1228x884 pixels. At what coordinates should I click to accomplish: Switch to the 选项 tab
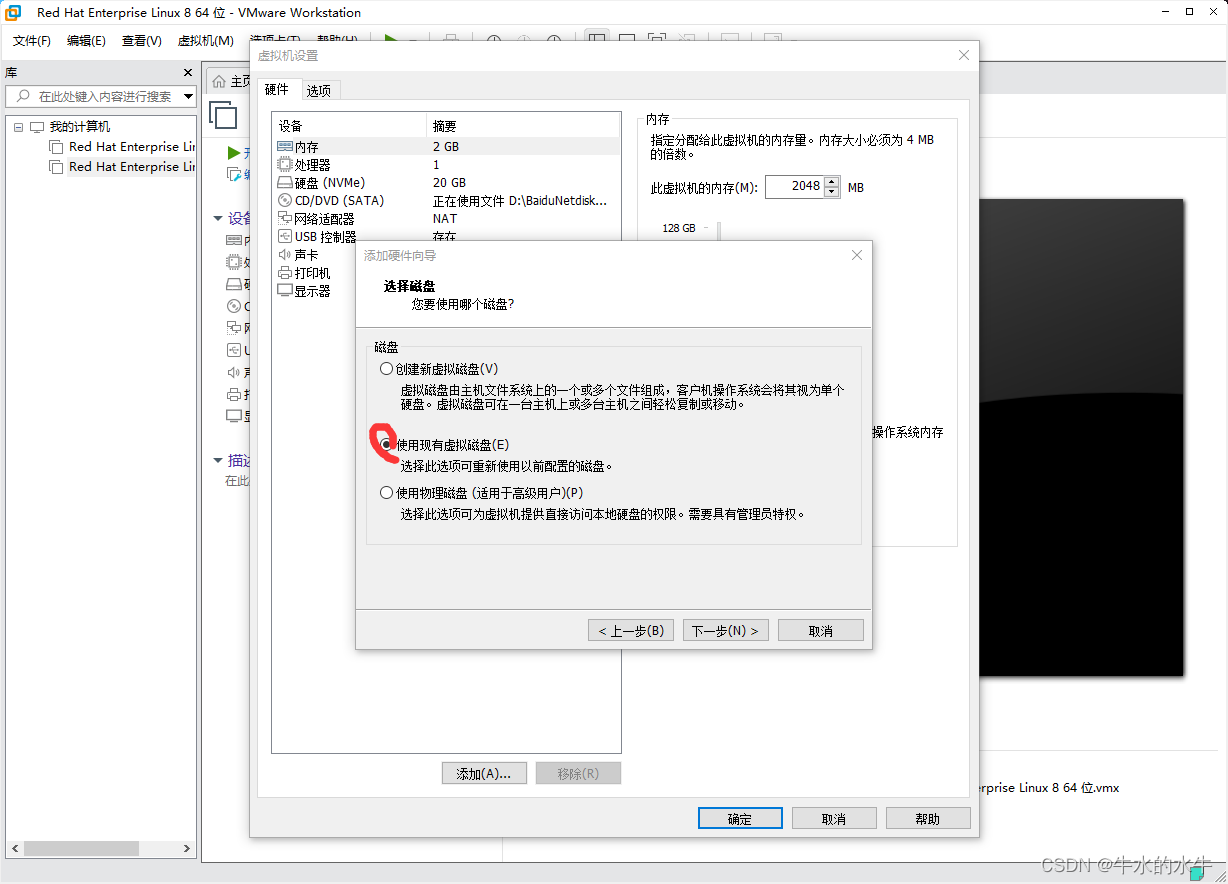coord(319,90)
